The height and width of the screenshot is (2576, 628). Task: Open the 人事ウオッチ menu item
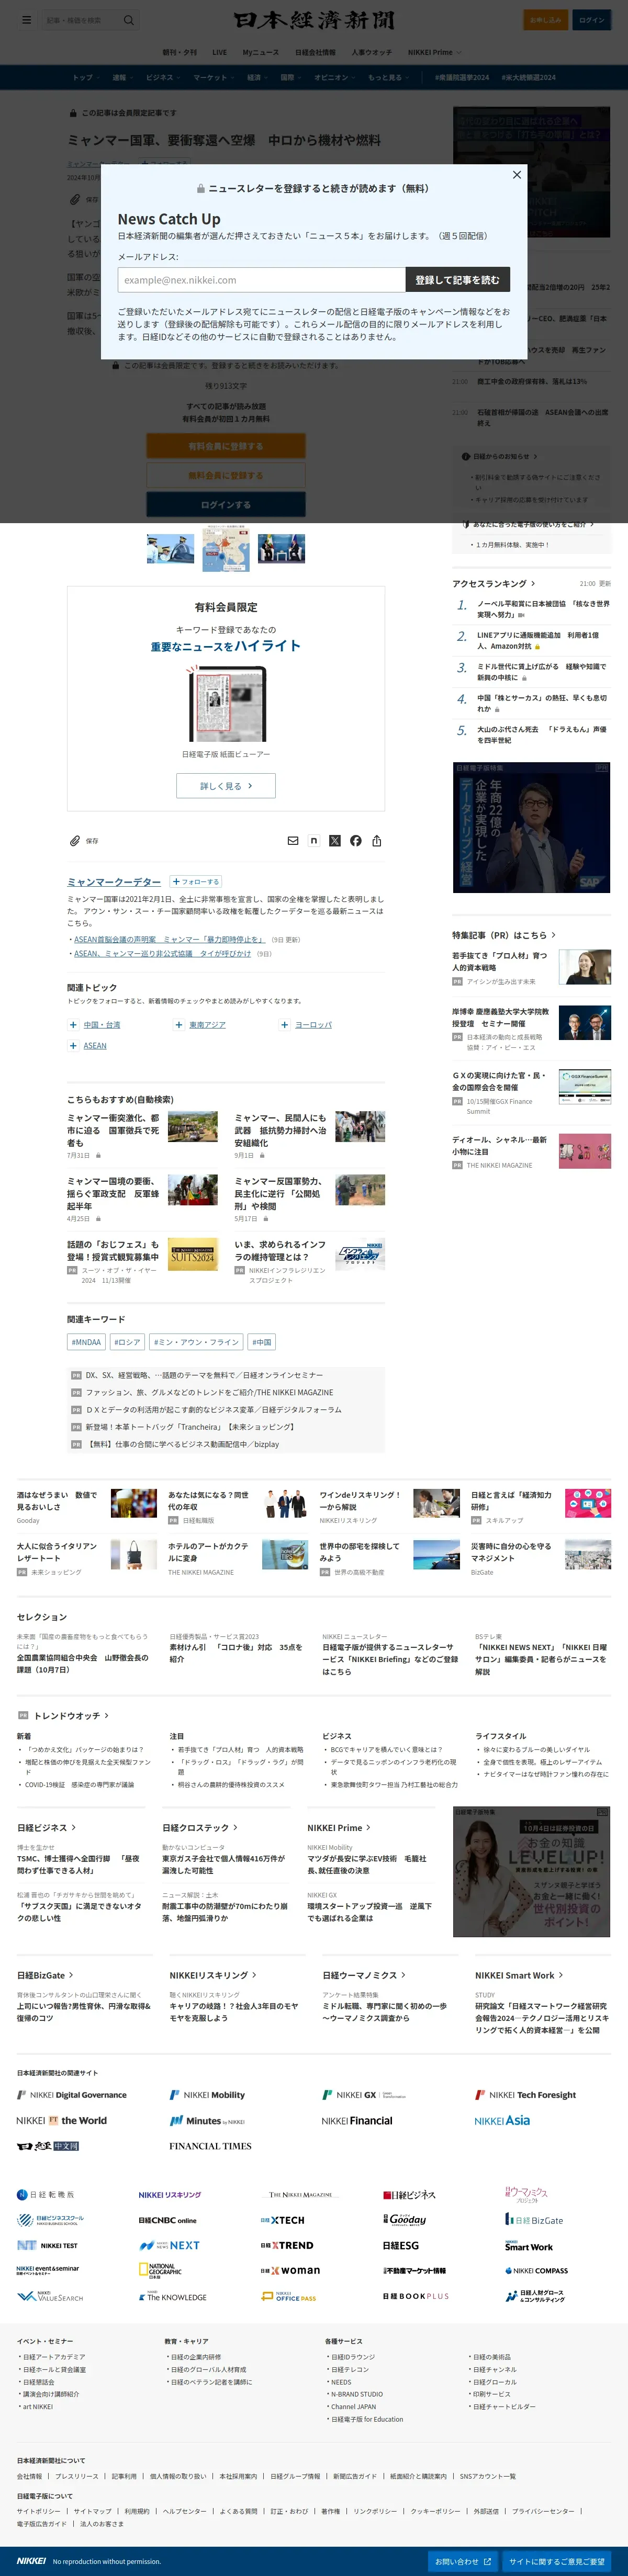372,52
